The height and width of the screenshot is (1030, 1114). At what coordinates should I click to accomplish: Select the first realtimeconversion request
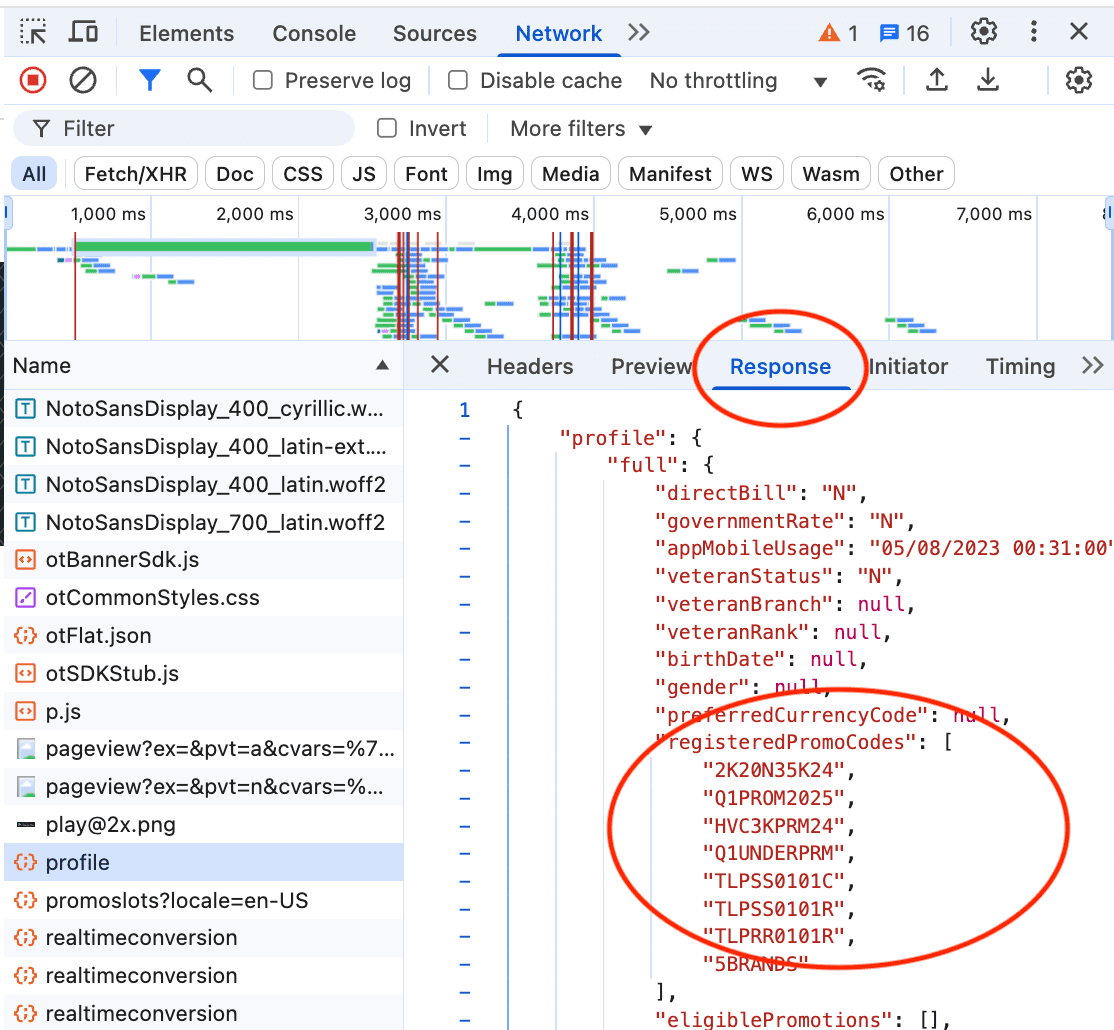pos(203,938)
